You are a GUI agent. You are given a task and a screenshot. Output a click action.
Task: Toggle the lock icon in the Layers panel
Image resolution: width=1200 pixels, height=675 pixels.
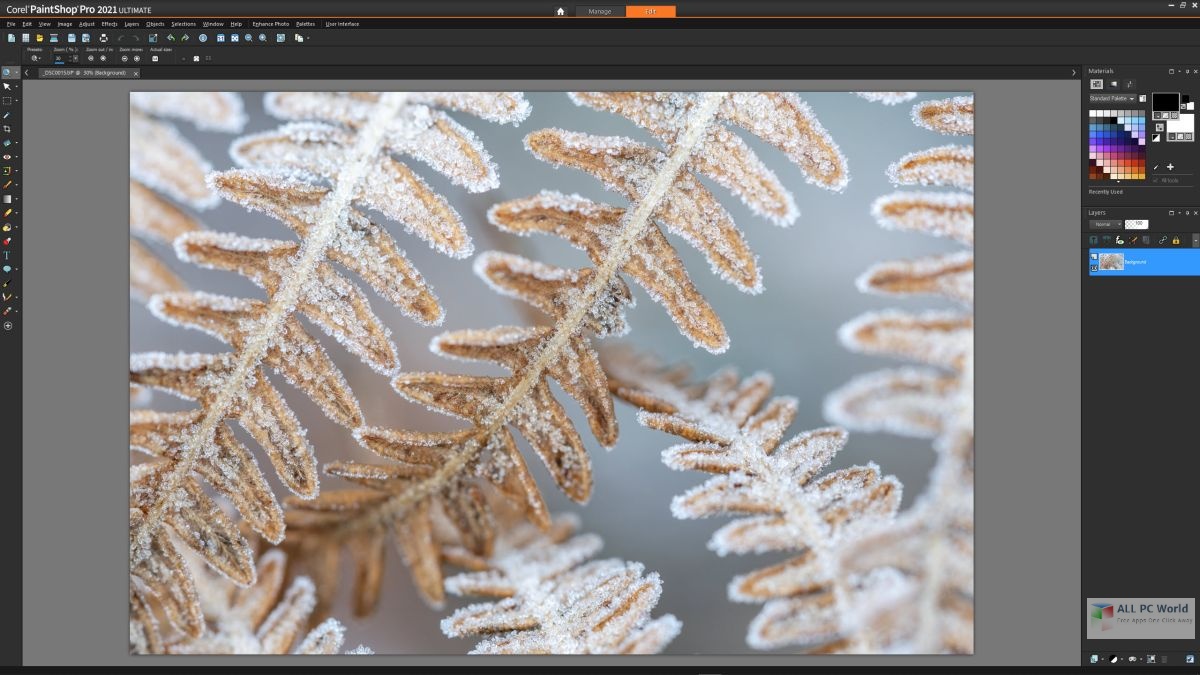pos(1176,239)
